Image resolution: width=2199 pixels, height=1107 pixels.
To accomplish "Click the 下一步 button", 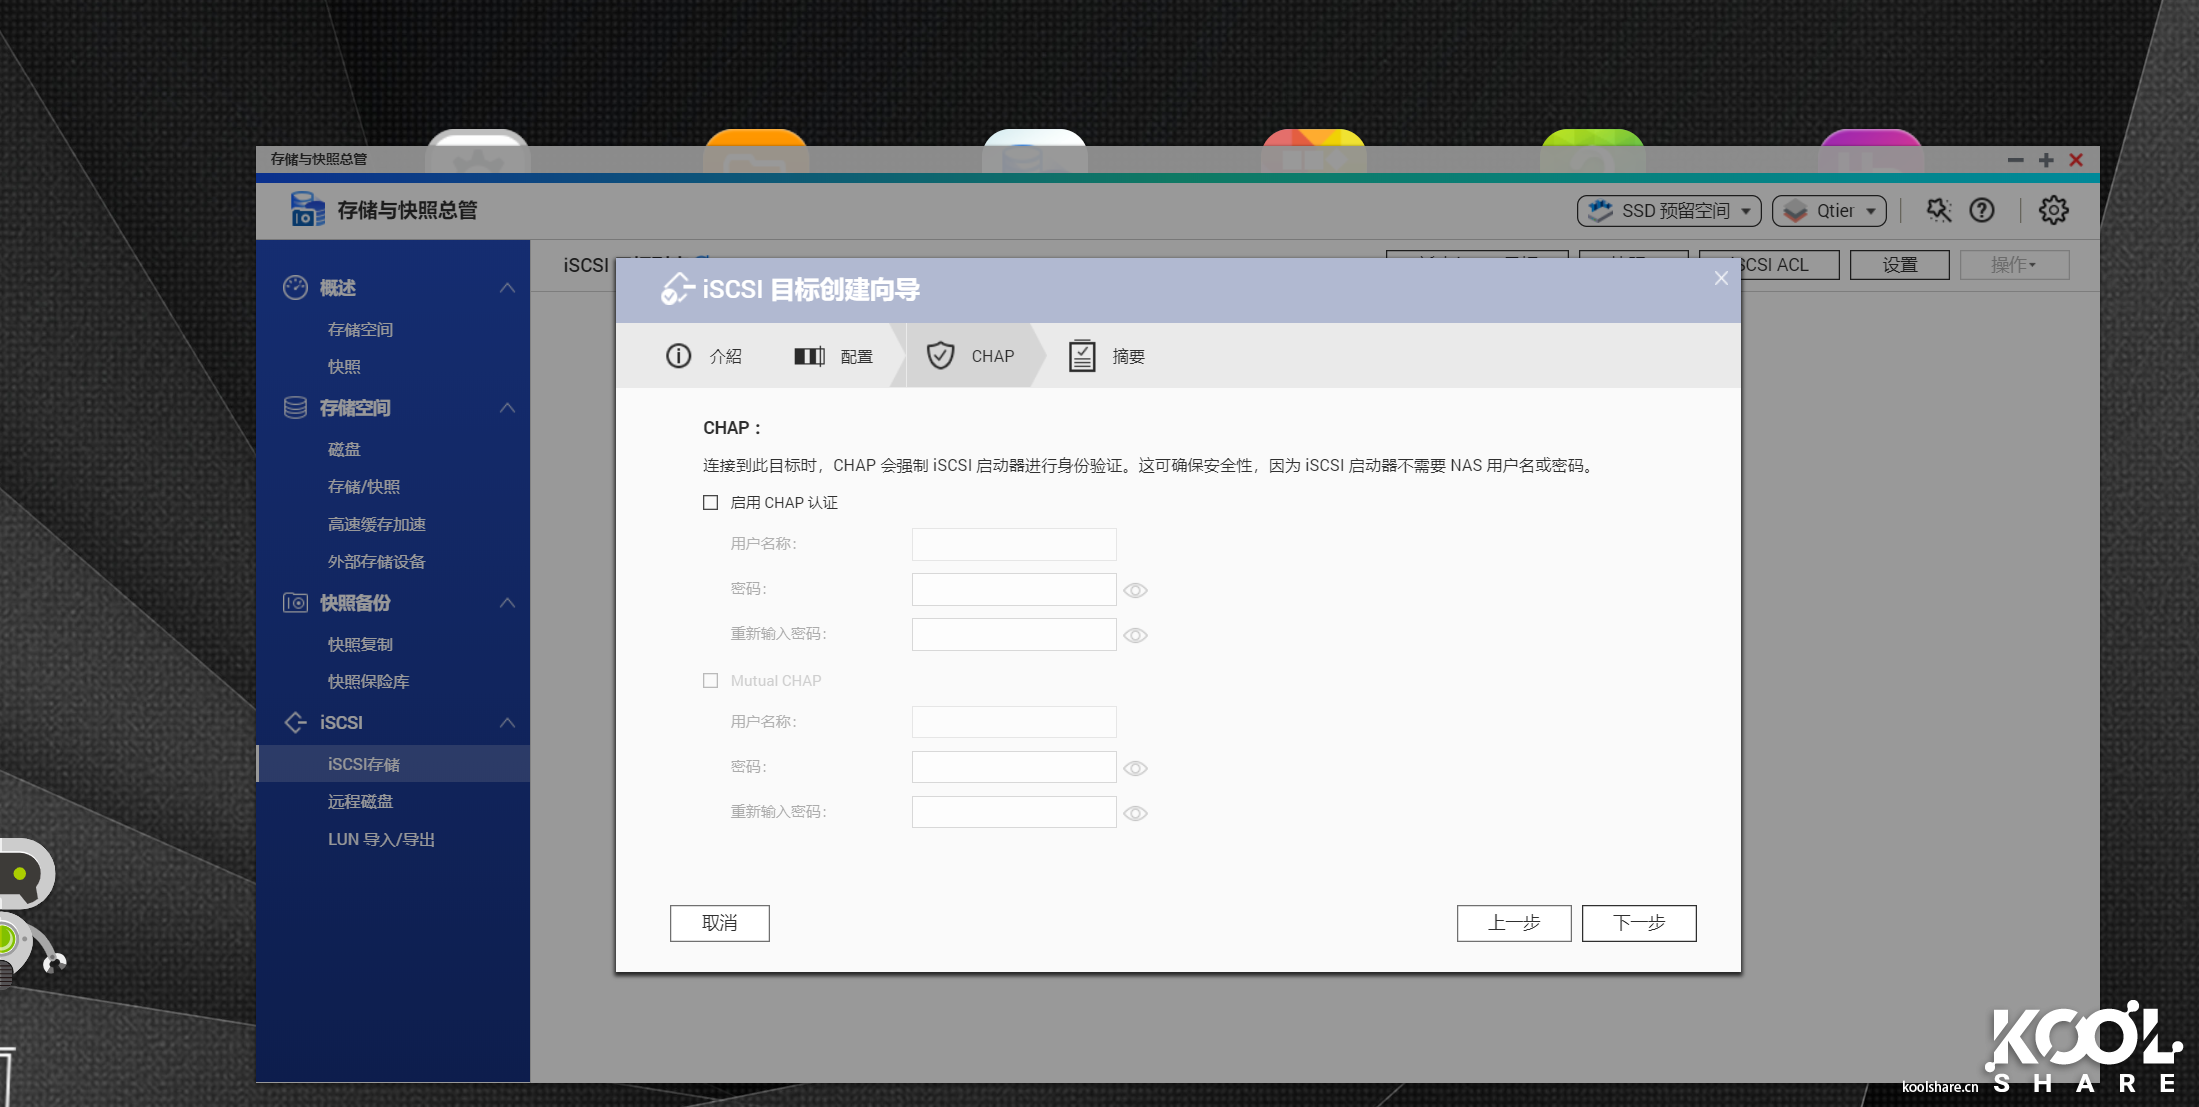I will coord(1638,923).
